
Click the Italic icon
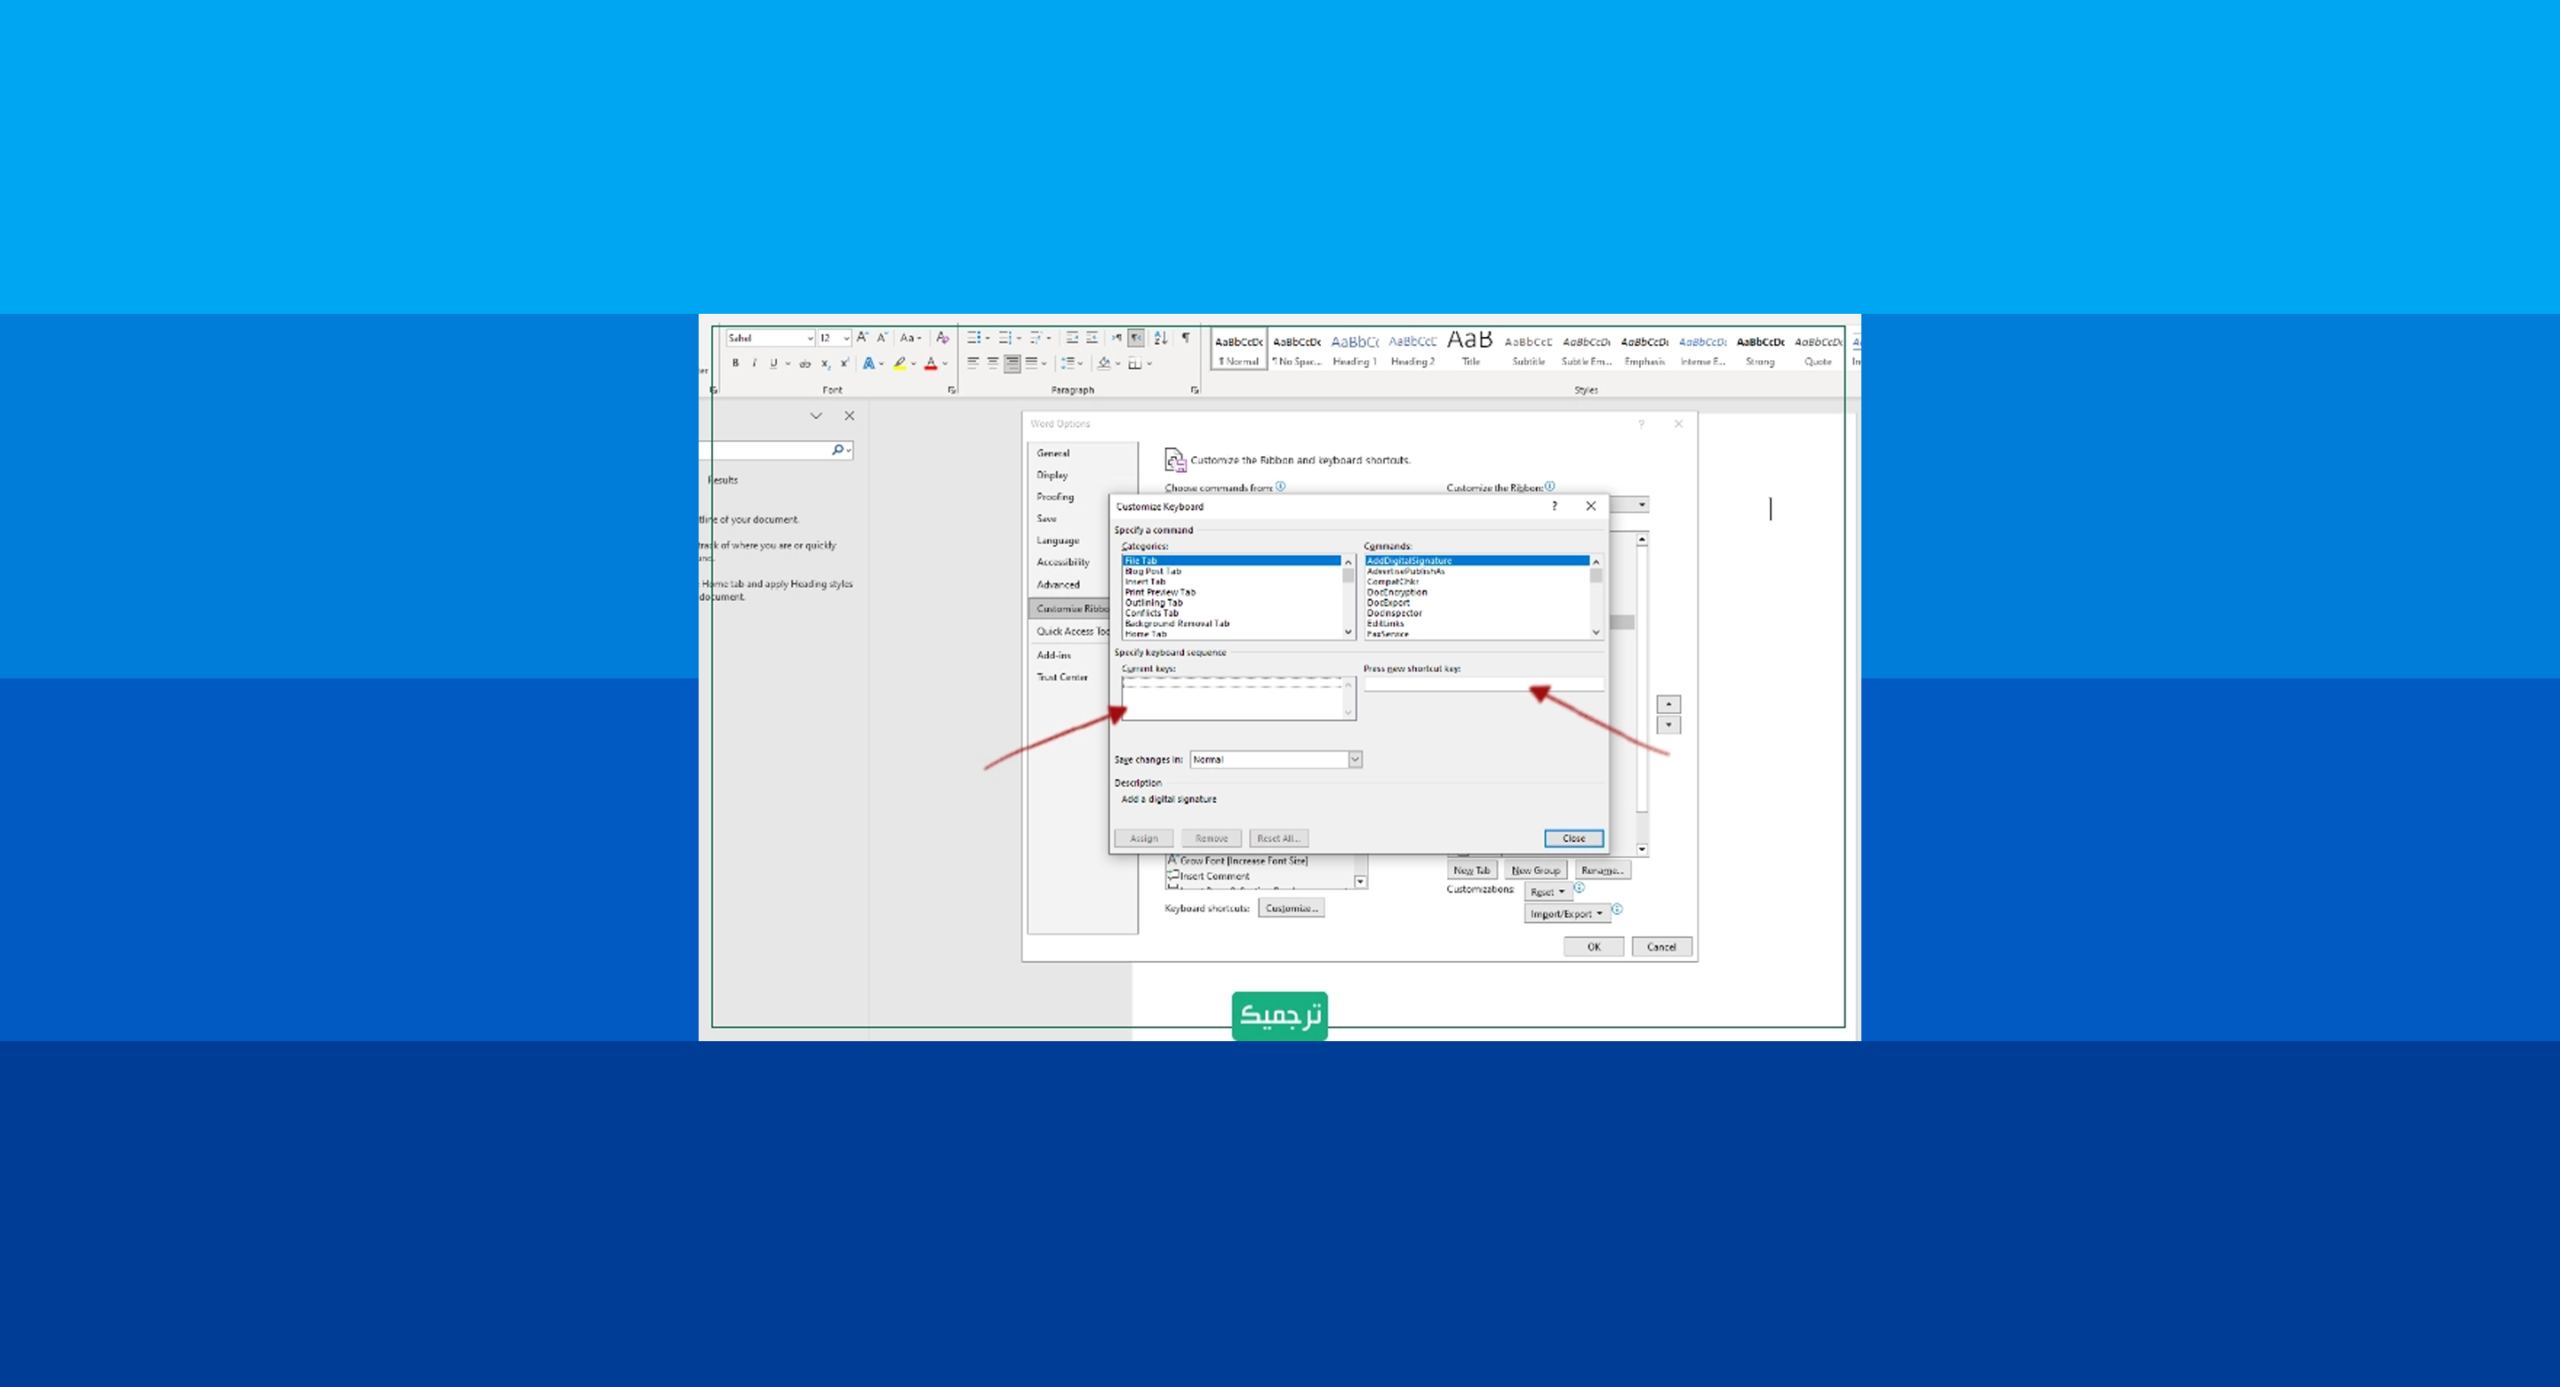754,363
